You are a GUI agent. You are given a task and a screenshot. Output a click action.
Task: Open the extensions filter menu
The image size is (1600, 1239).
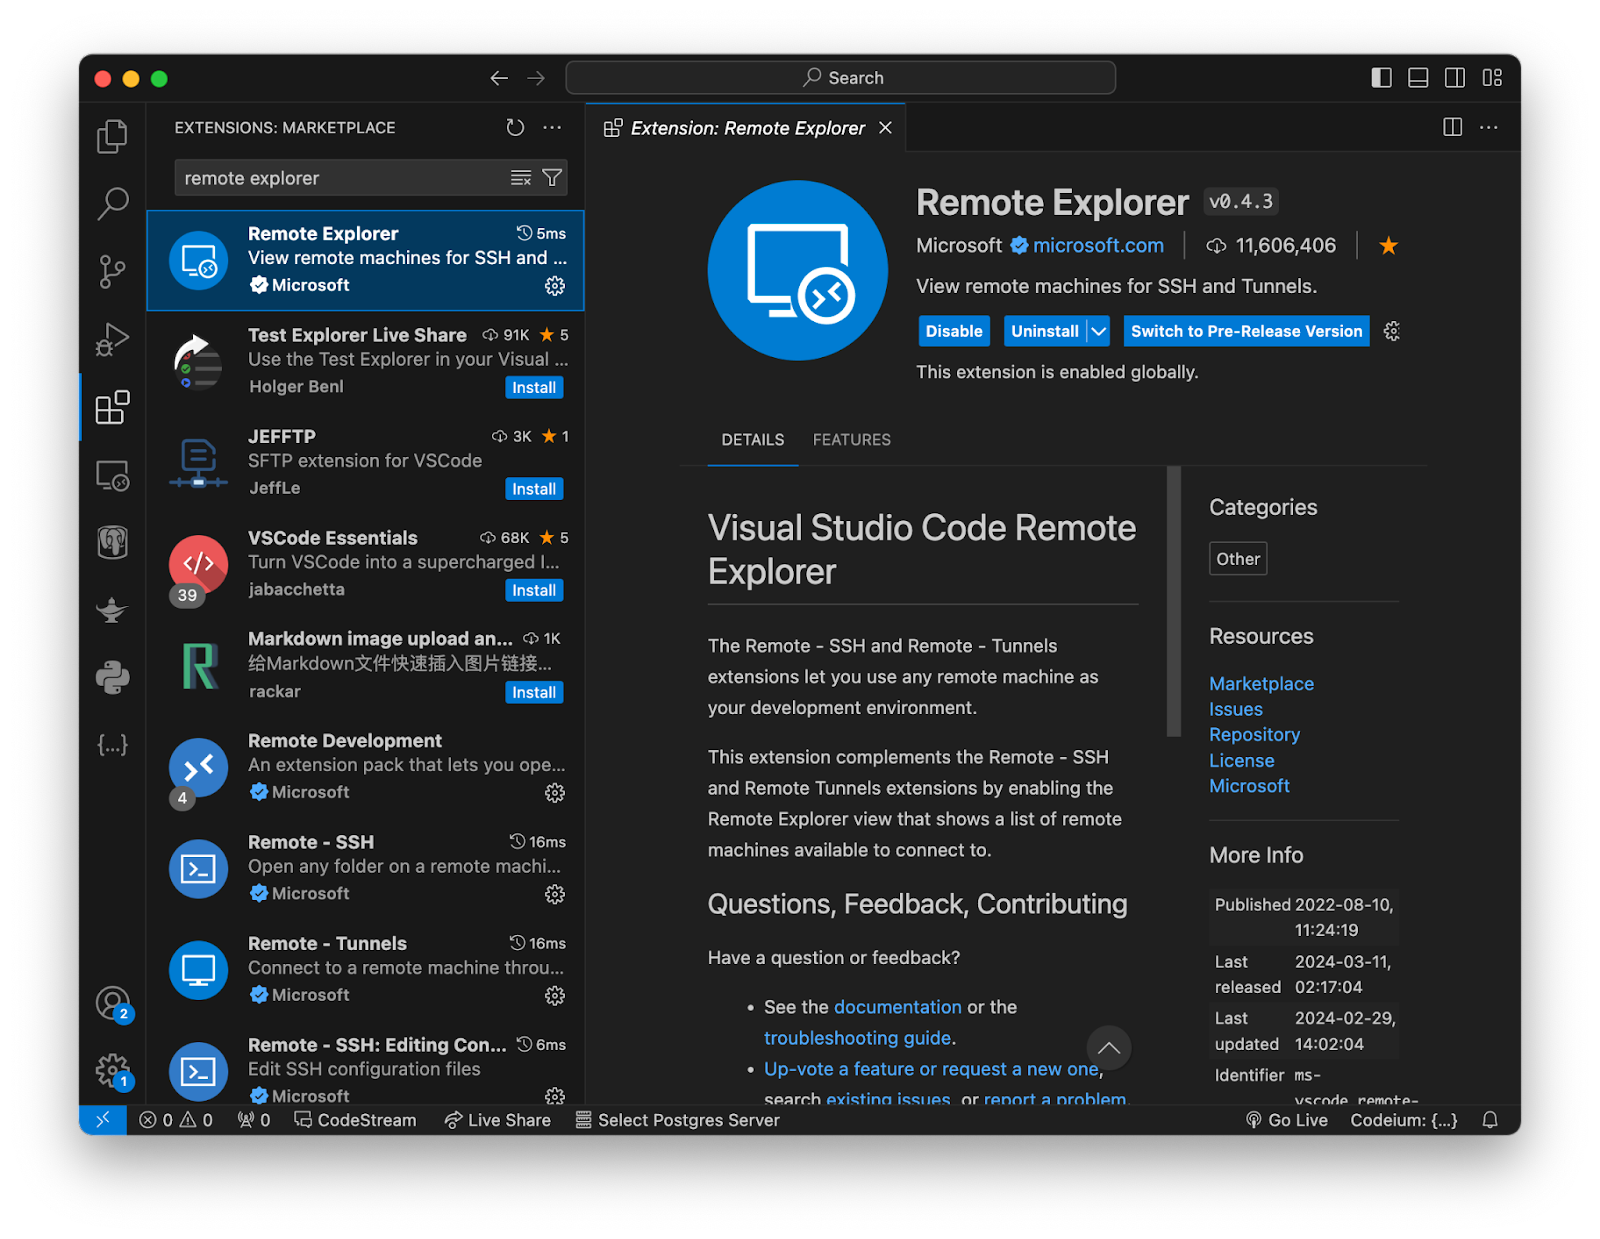point(552,178)
